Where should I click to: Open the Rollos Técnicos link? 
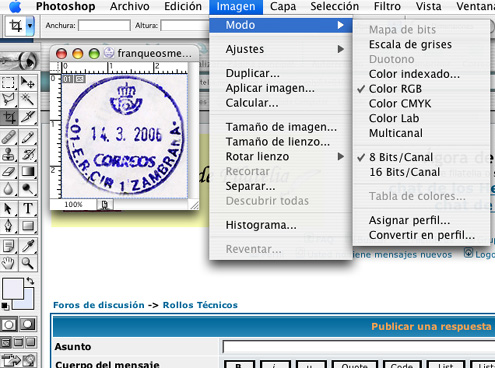pos(200,305)
